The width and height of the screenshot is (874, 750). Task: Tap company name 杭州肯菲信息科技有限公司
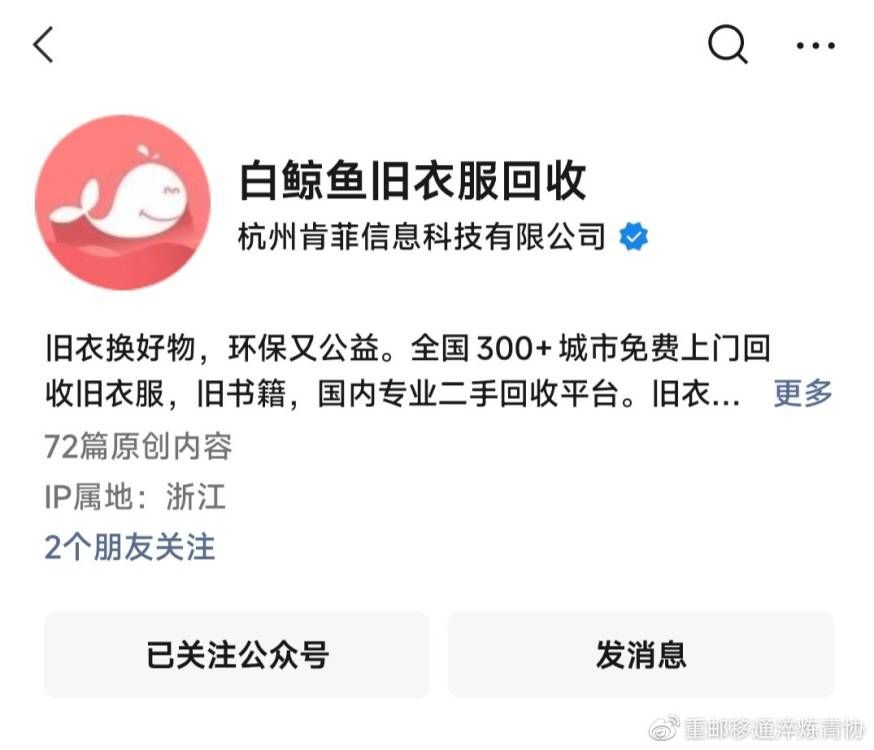(422, 236)
